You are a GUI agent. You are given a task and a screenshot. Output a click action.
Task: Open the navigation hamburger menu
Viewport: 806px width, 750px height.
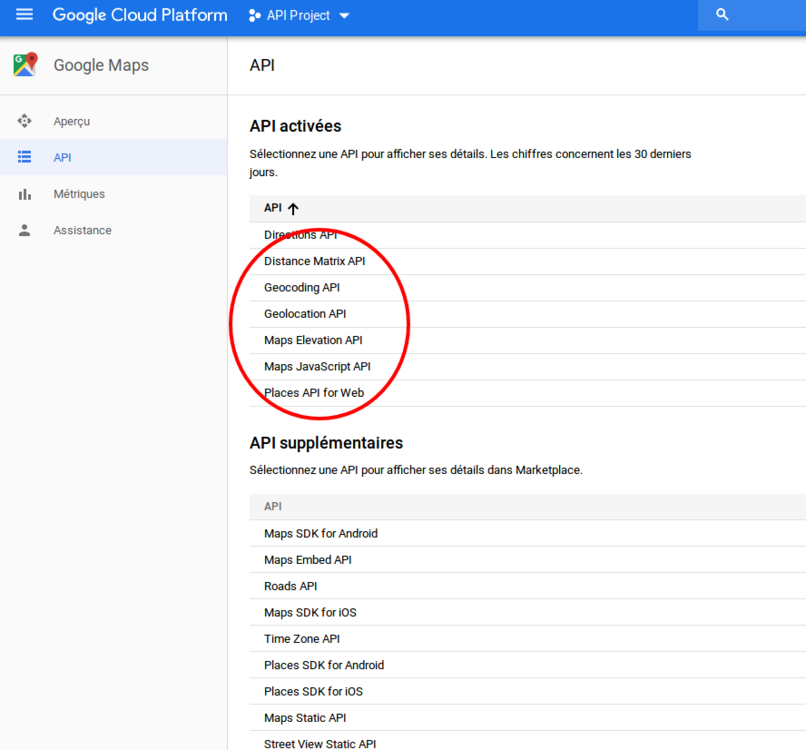(24, 14)
